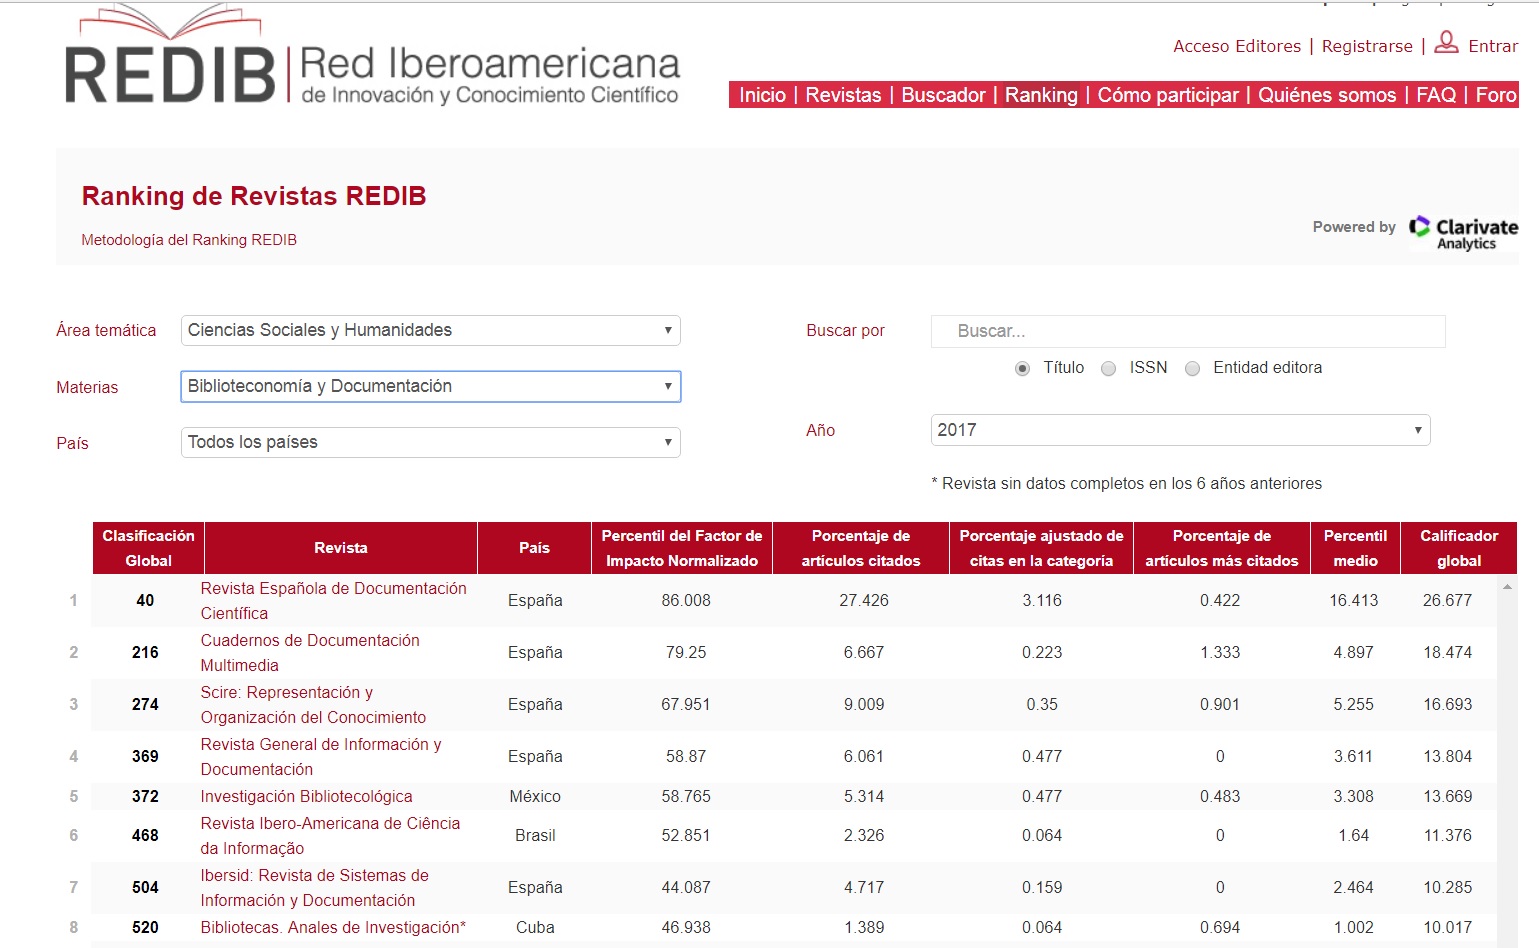Click the País cell reading Brasil
The width and height of the screenshot is (1539, 948).
coord(535,836)
